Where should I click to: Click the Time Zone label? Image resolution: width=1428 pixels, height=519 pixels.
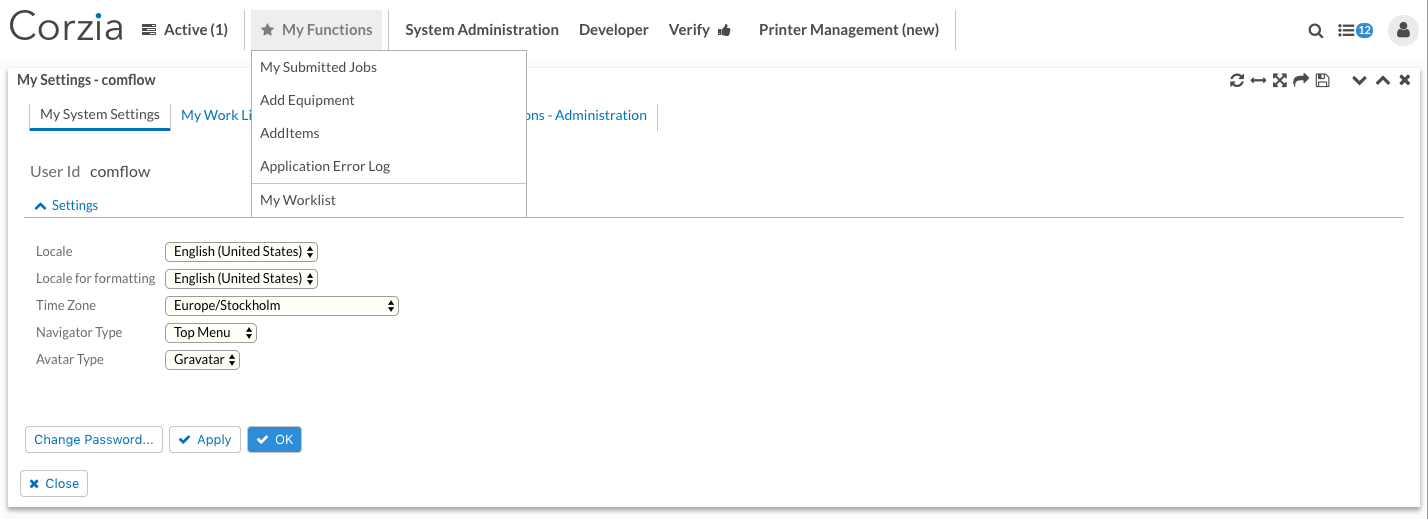[x=66, y=306]
